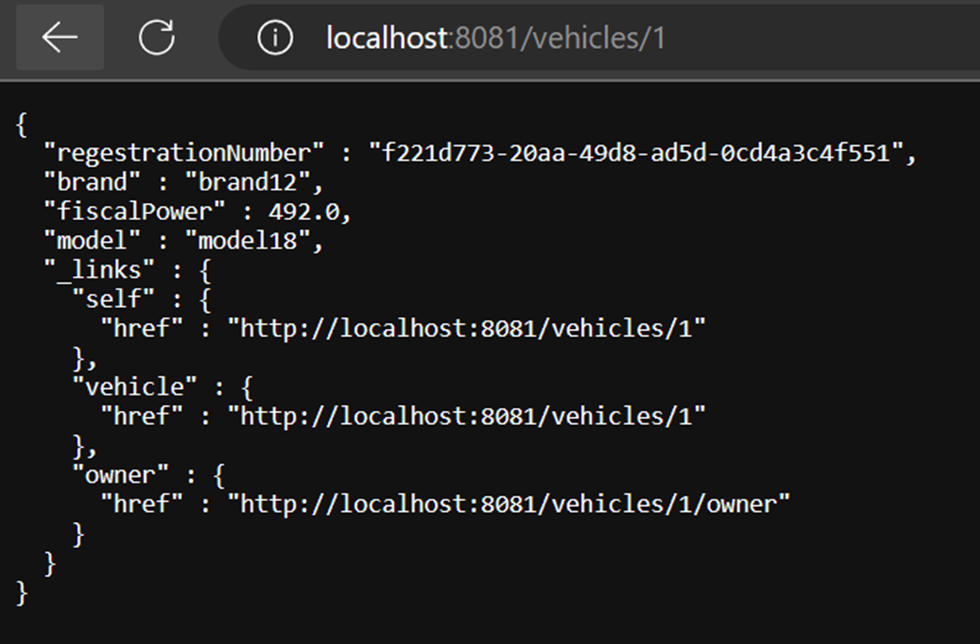Screen dimensions: 980x644
Task: Select the browser back icon to leave page
Action: (59, 36)
